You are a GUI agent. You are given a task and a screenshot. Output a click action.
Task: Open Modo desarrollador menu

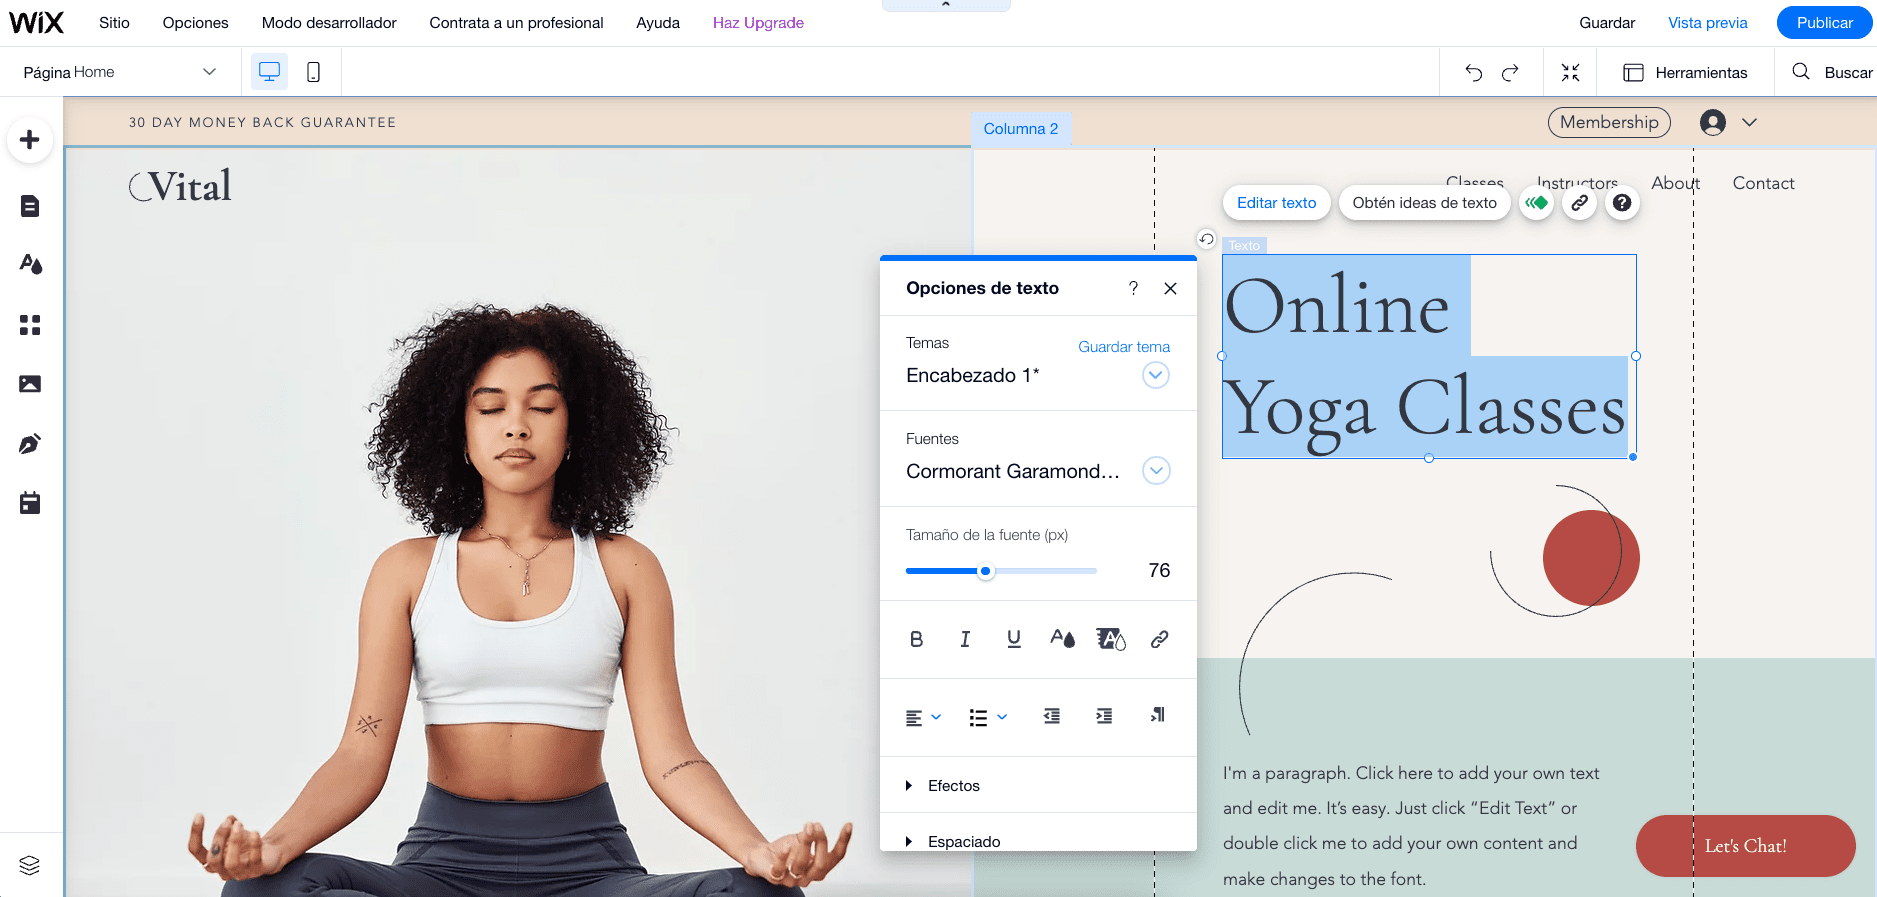click(x=329, y=22)
